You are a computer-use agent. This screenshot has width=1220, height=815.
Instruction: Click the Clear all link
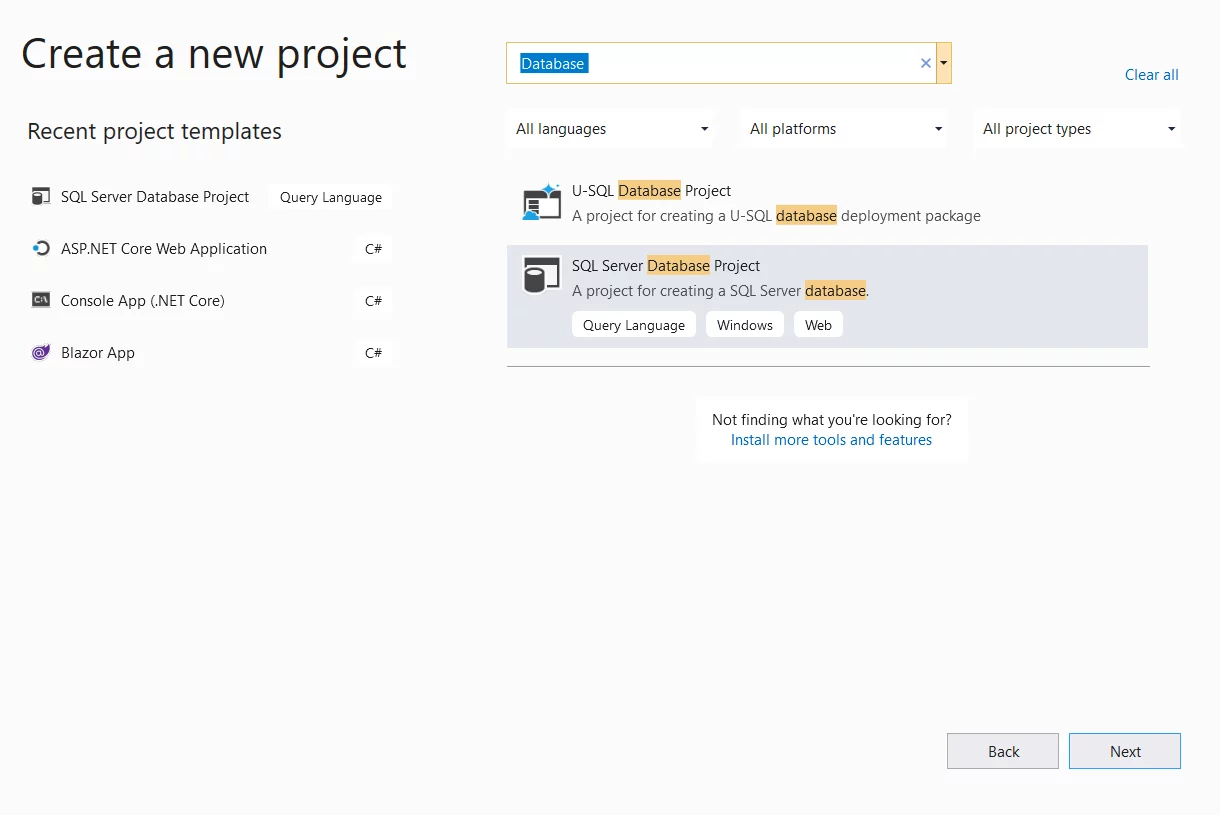tap(1152, 75)
